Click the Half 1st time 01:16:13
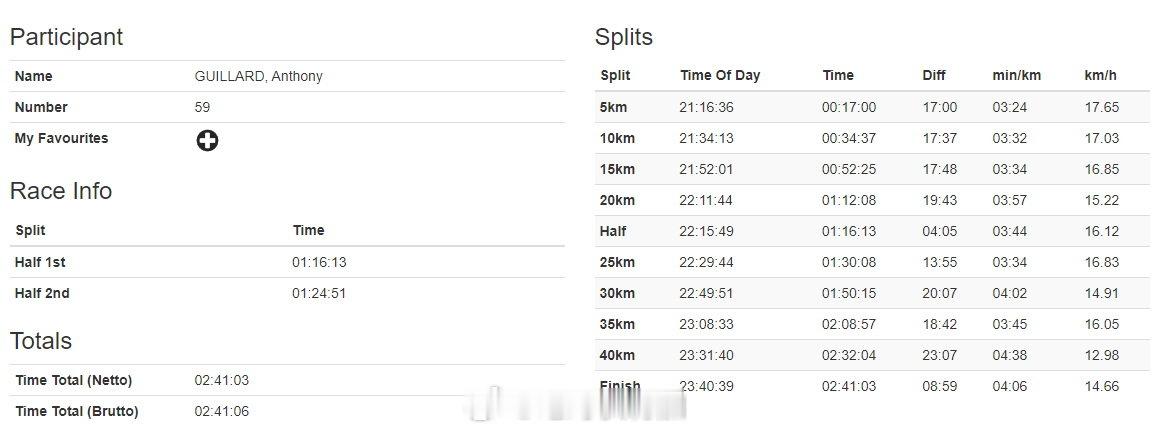 (x=319, y=262)
